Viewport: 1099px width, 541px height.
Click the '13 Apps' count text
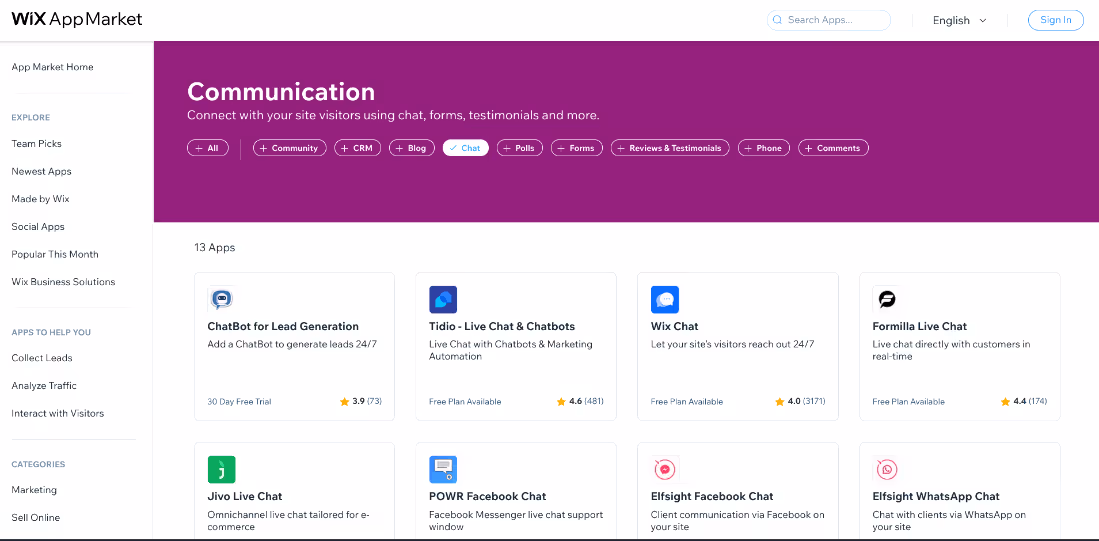[x=214, y=247]
